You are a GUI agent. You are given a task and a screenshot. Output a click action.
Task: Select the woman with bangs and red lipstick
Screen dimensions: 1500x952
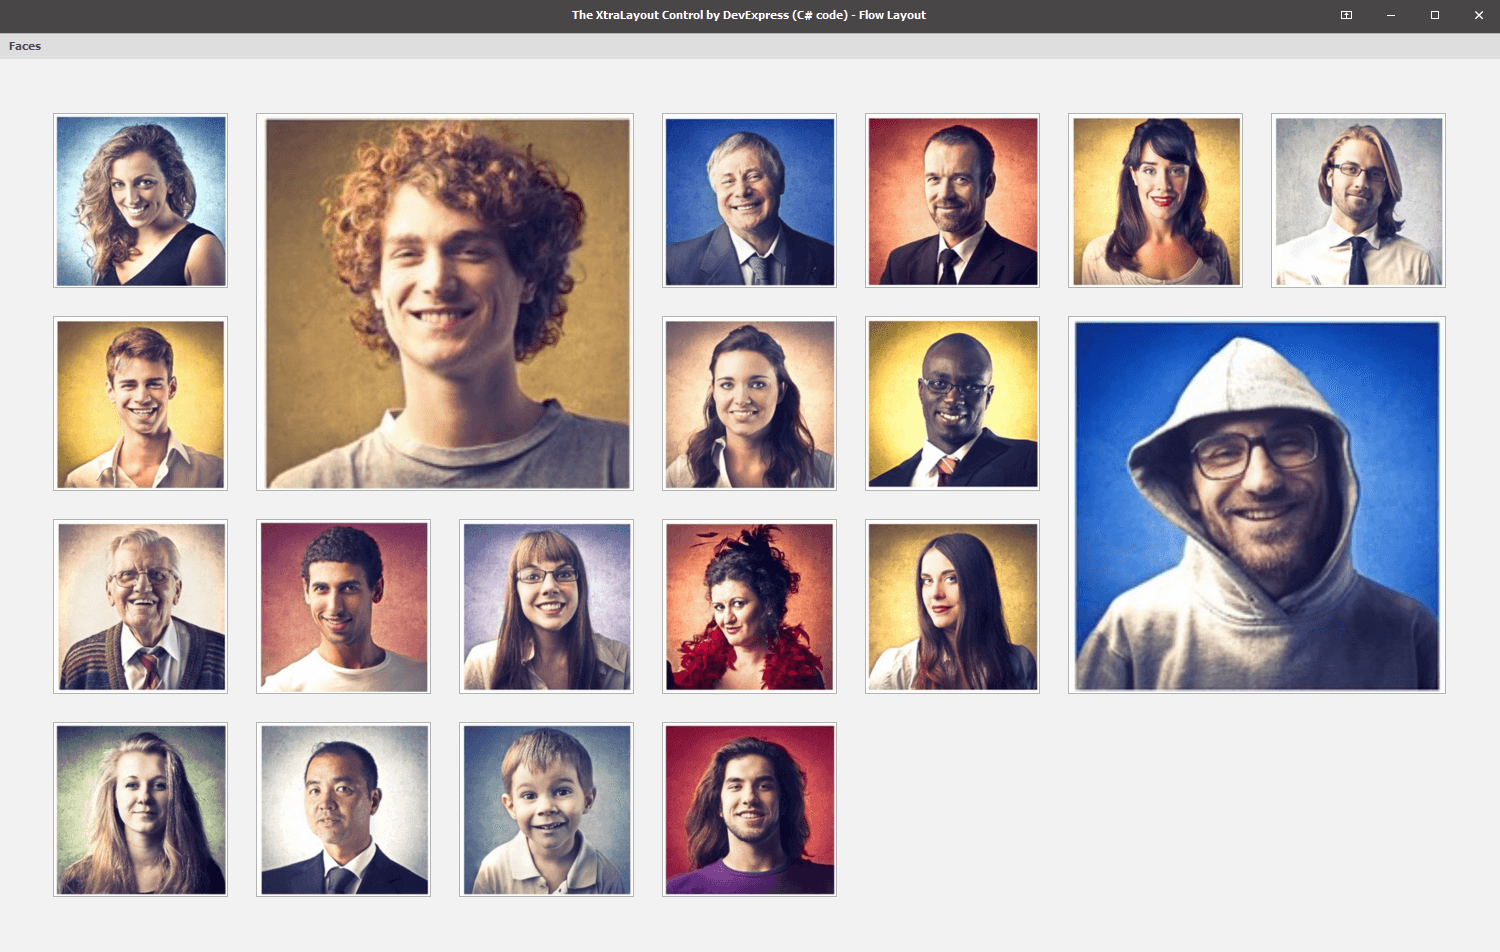click(1155, 201)
